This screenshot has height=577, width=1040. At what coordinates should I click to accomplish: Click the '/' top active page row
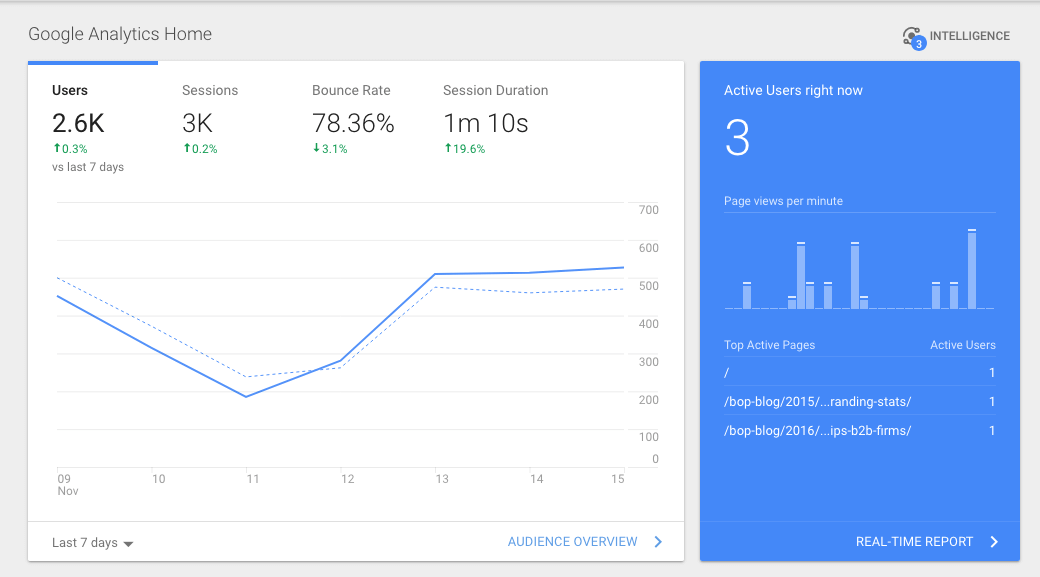click(x=860, y=373)
